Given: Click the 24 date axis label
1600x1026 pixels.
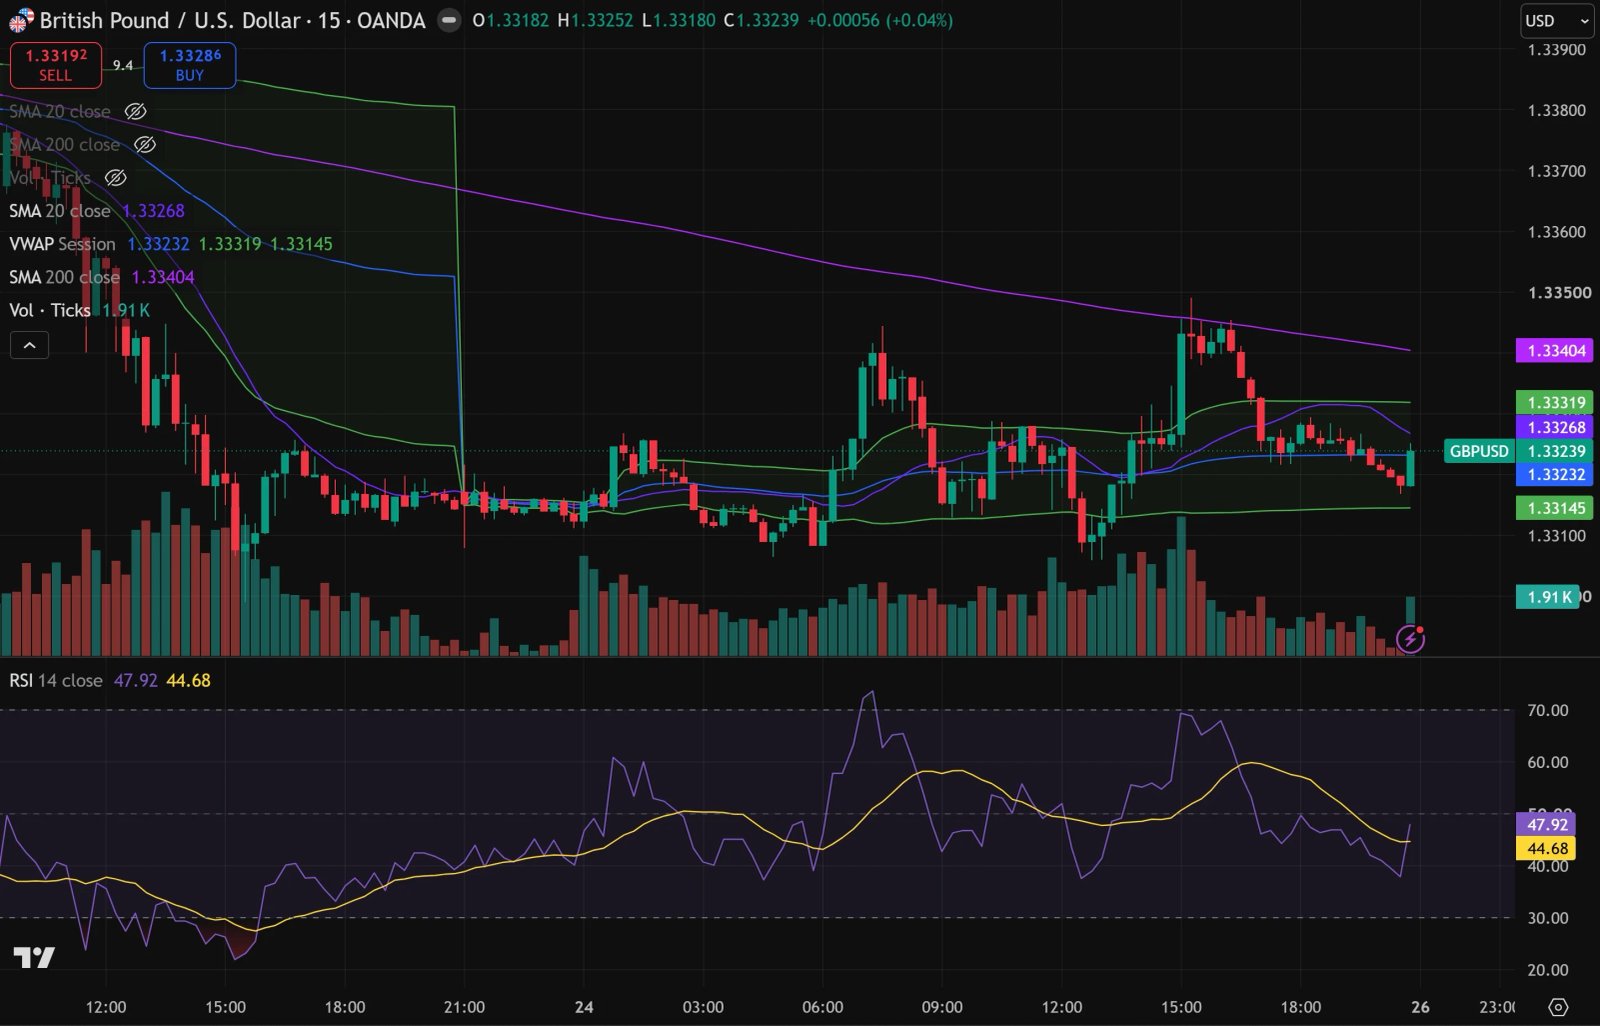Looking at the screenshot, I should [584, 1007].
